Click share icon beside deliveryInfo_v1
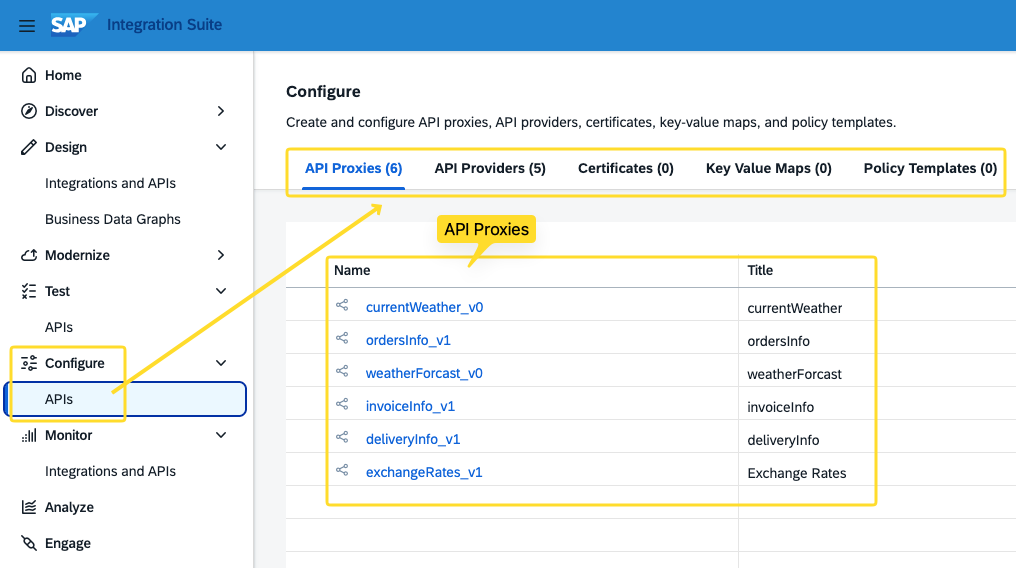This screenshot has height=568, width=1016. coord(342,437)
